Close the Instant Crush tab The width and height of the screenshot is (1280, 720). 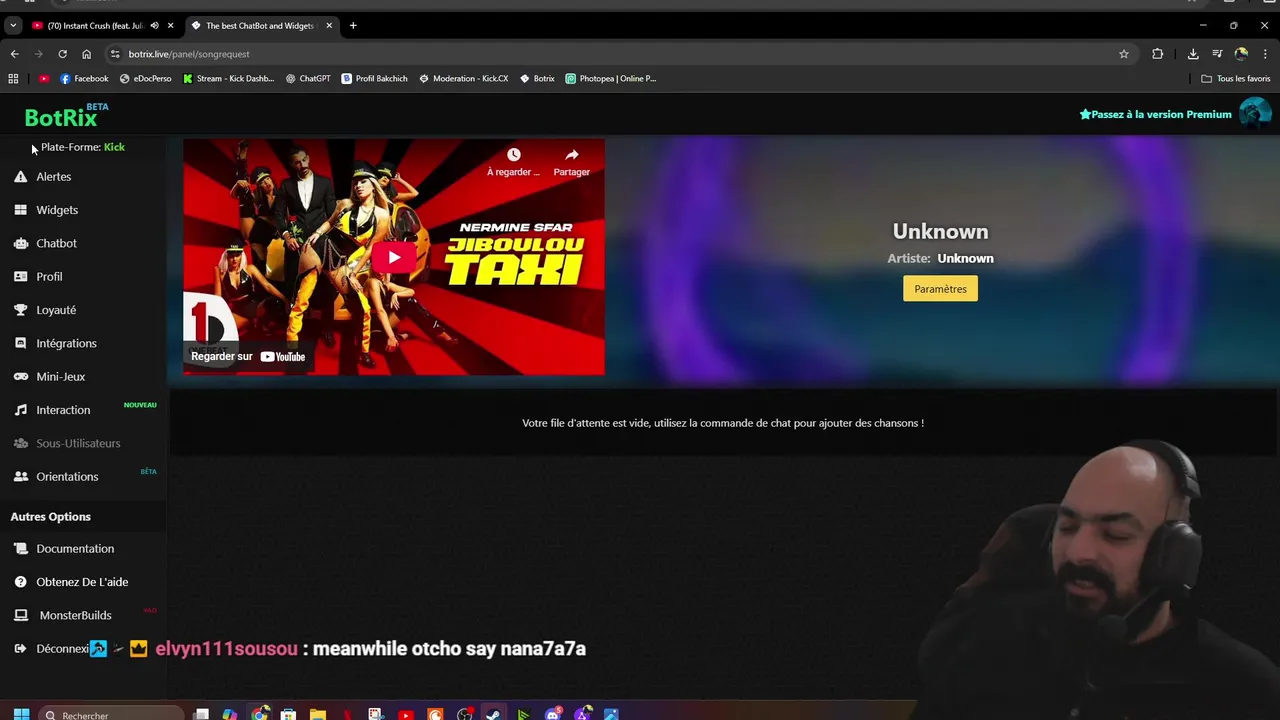171,26
